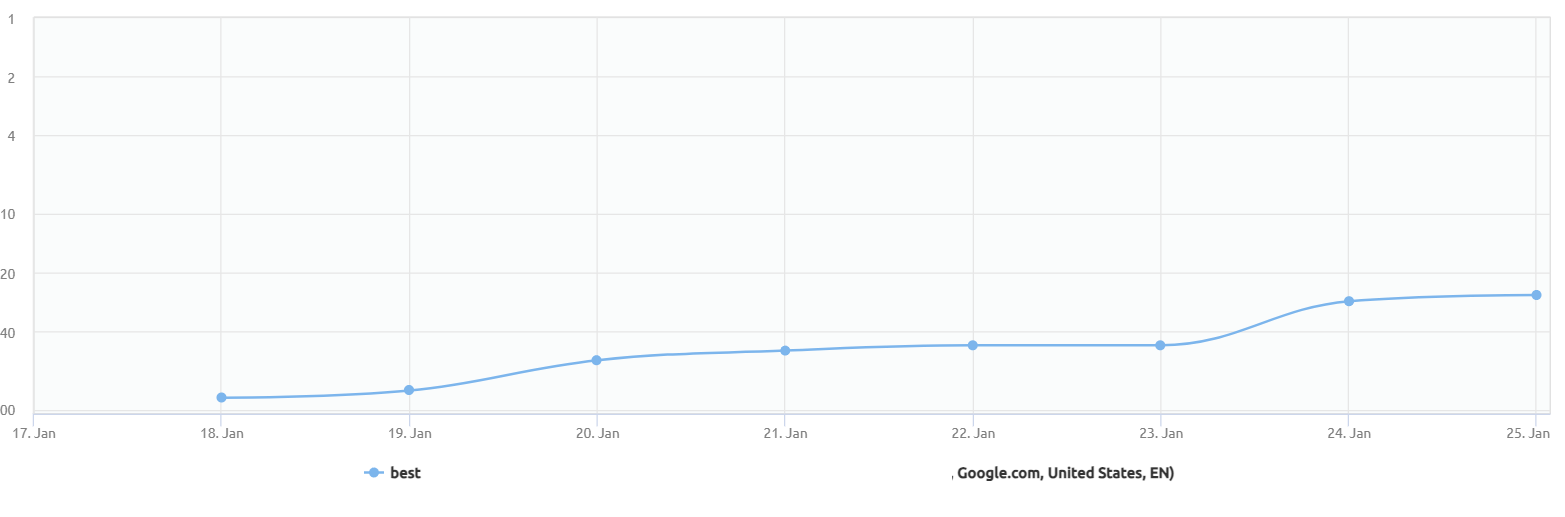
Task: Click the 21 Jan point on the chart
Action: (x=785, y=351)
